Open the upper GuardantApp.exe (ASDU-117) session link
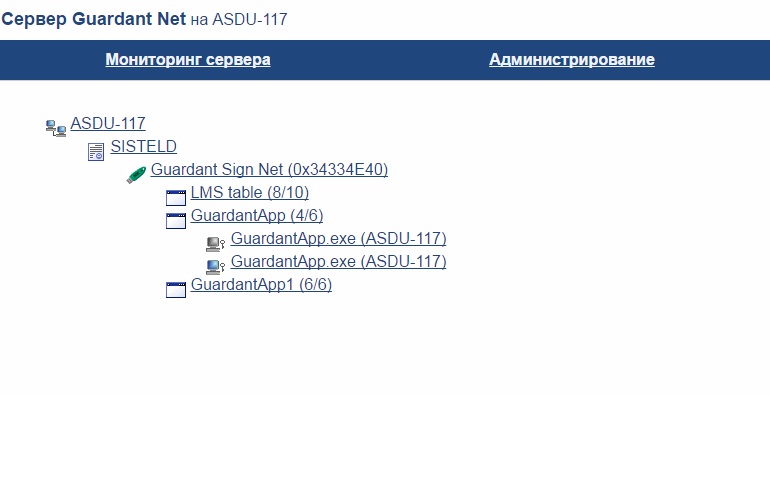Viewport: 770px width, 493px height. tap(338, 239)
